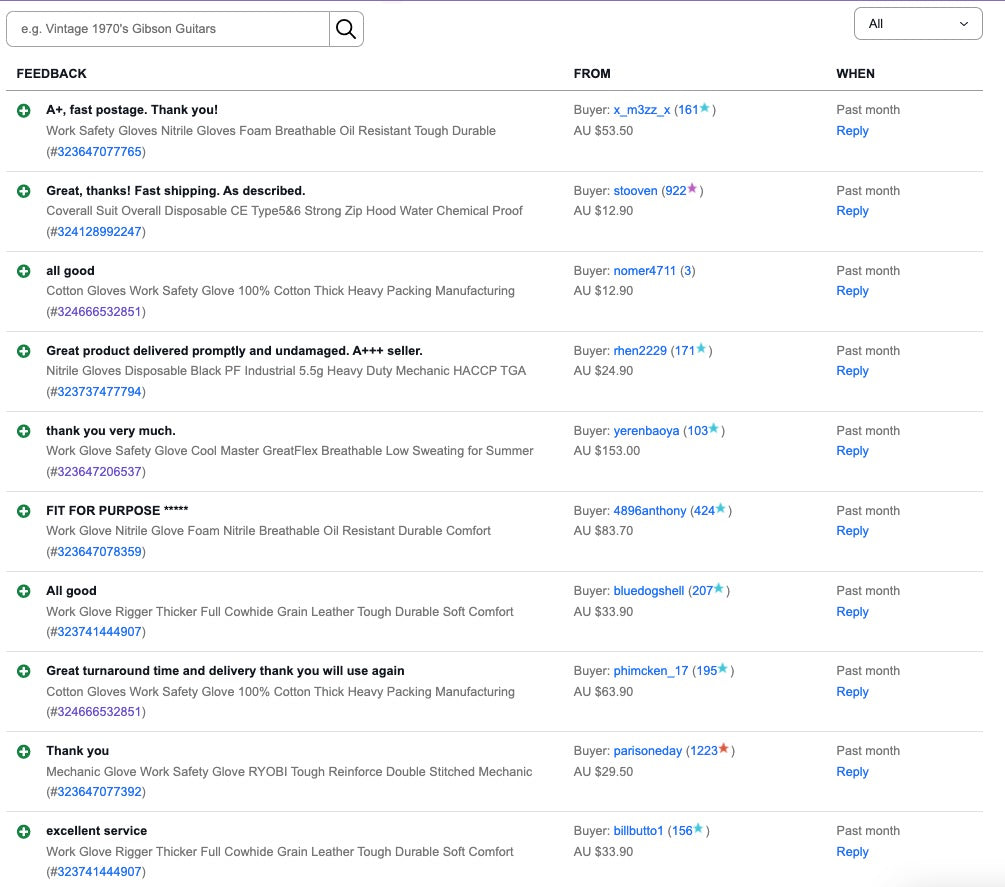This screenshot has width=1005, height=887.
Task: Open buyer bluedogshell profile
Action: coord(649,590)
